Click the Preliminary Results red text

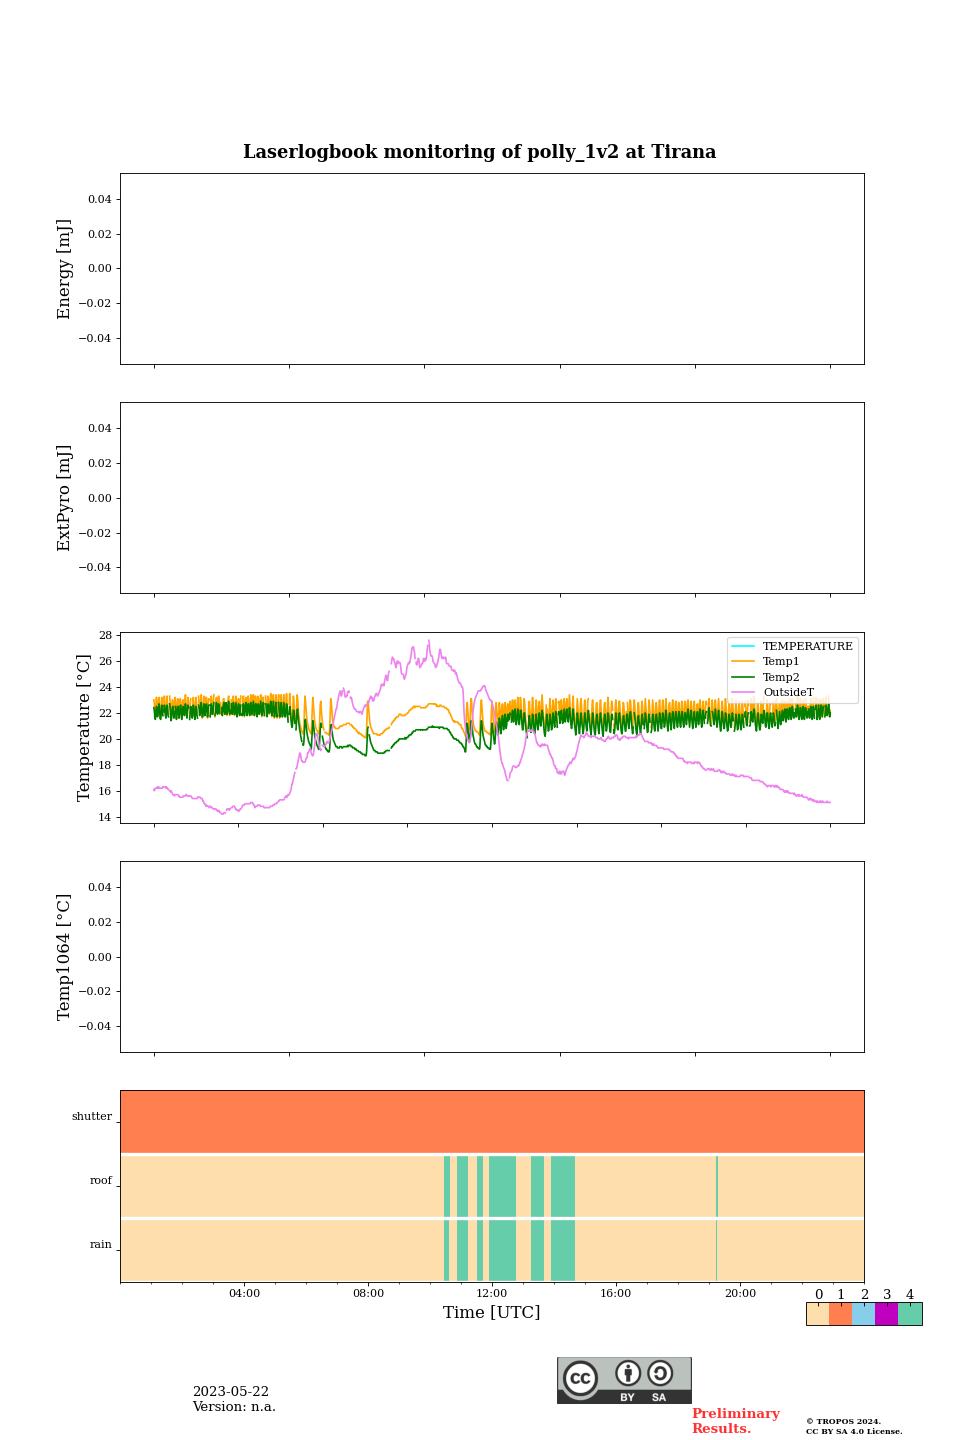(735, 1421)
